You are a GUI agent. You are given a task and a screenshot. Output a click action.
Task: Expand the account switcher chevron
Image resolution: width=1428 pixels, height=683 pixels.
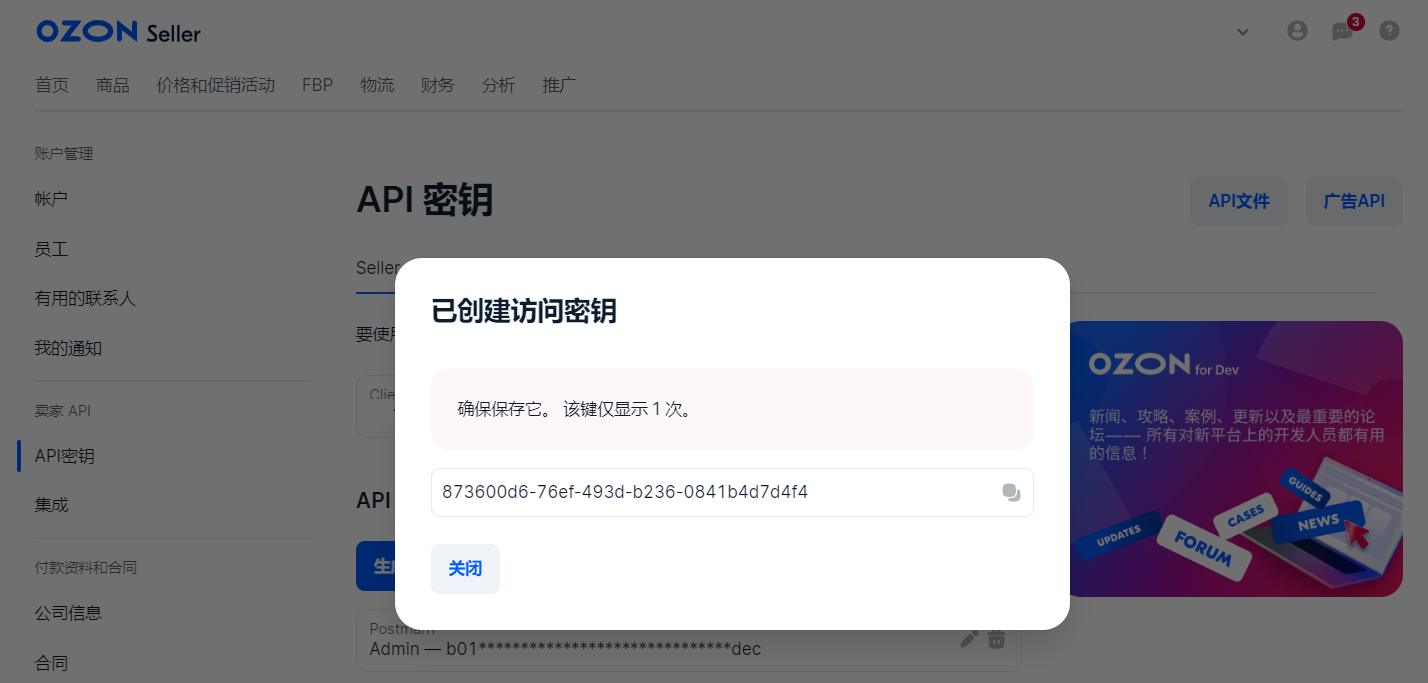(x=1242, y=31)
